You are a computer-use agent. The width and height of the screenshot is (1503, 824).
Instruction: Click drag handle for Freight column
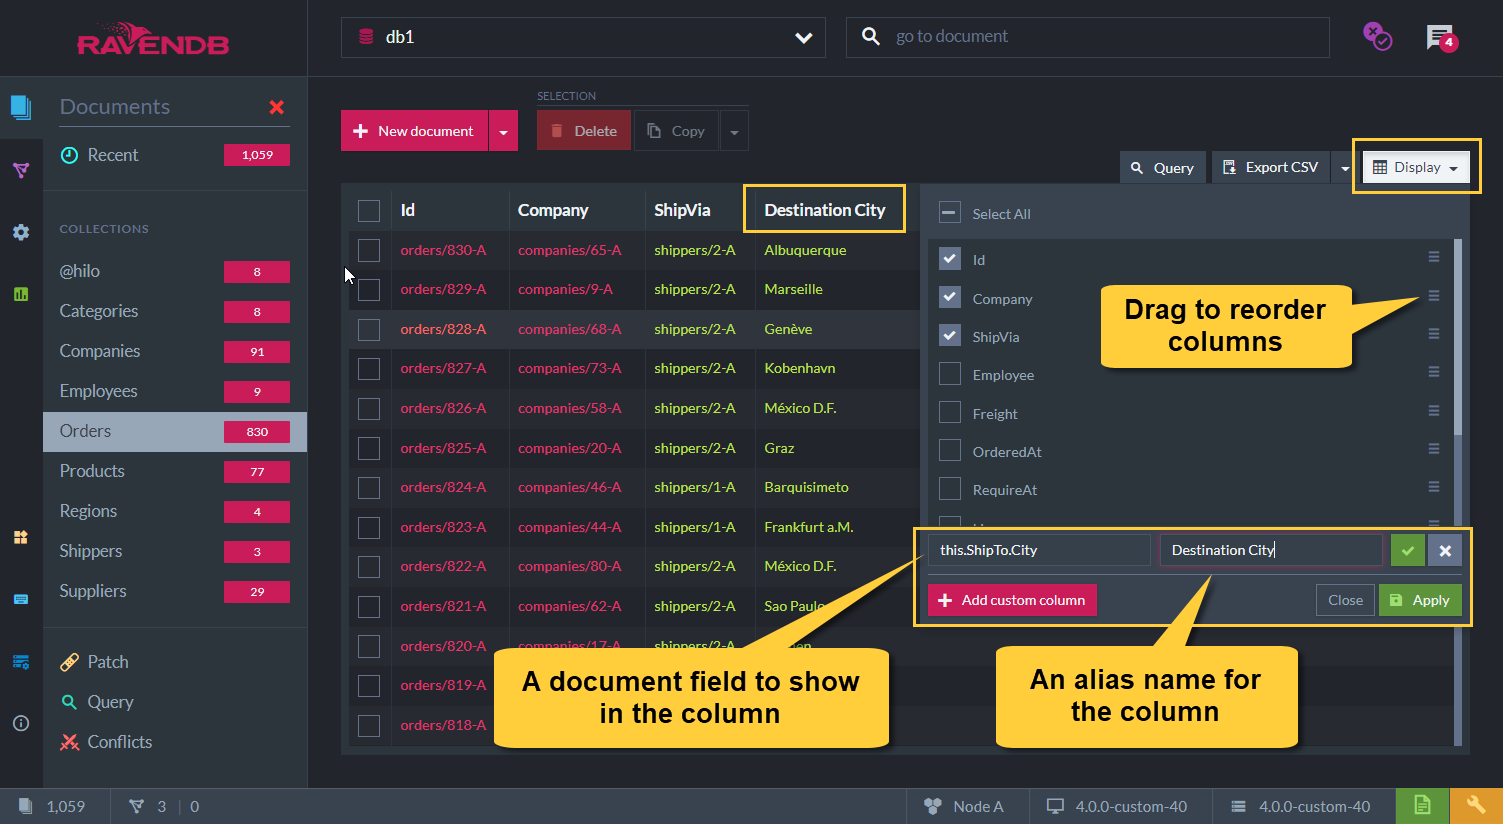(1434, 411)
